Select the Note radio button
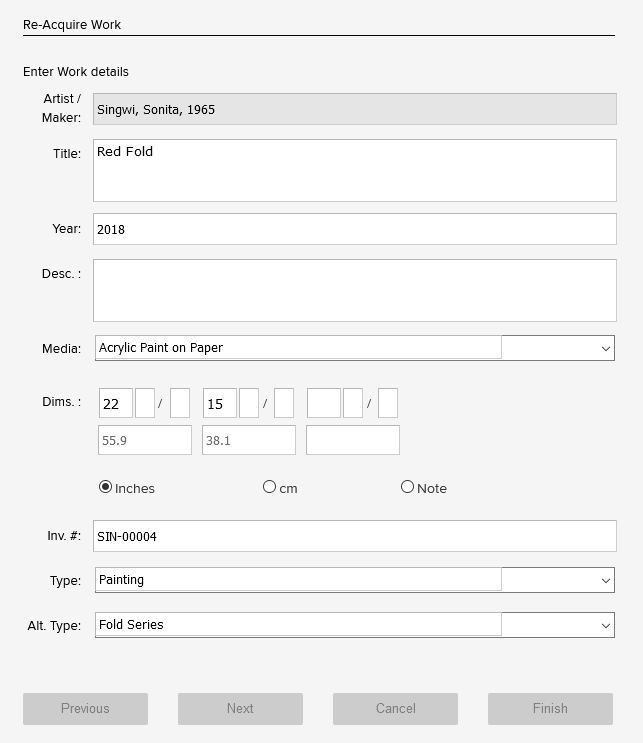Screen dimensions: 643x743 pos(407,487)
